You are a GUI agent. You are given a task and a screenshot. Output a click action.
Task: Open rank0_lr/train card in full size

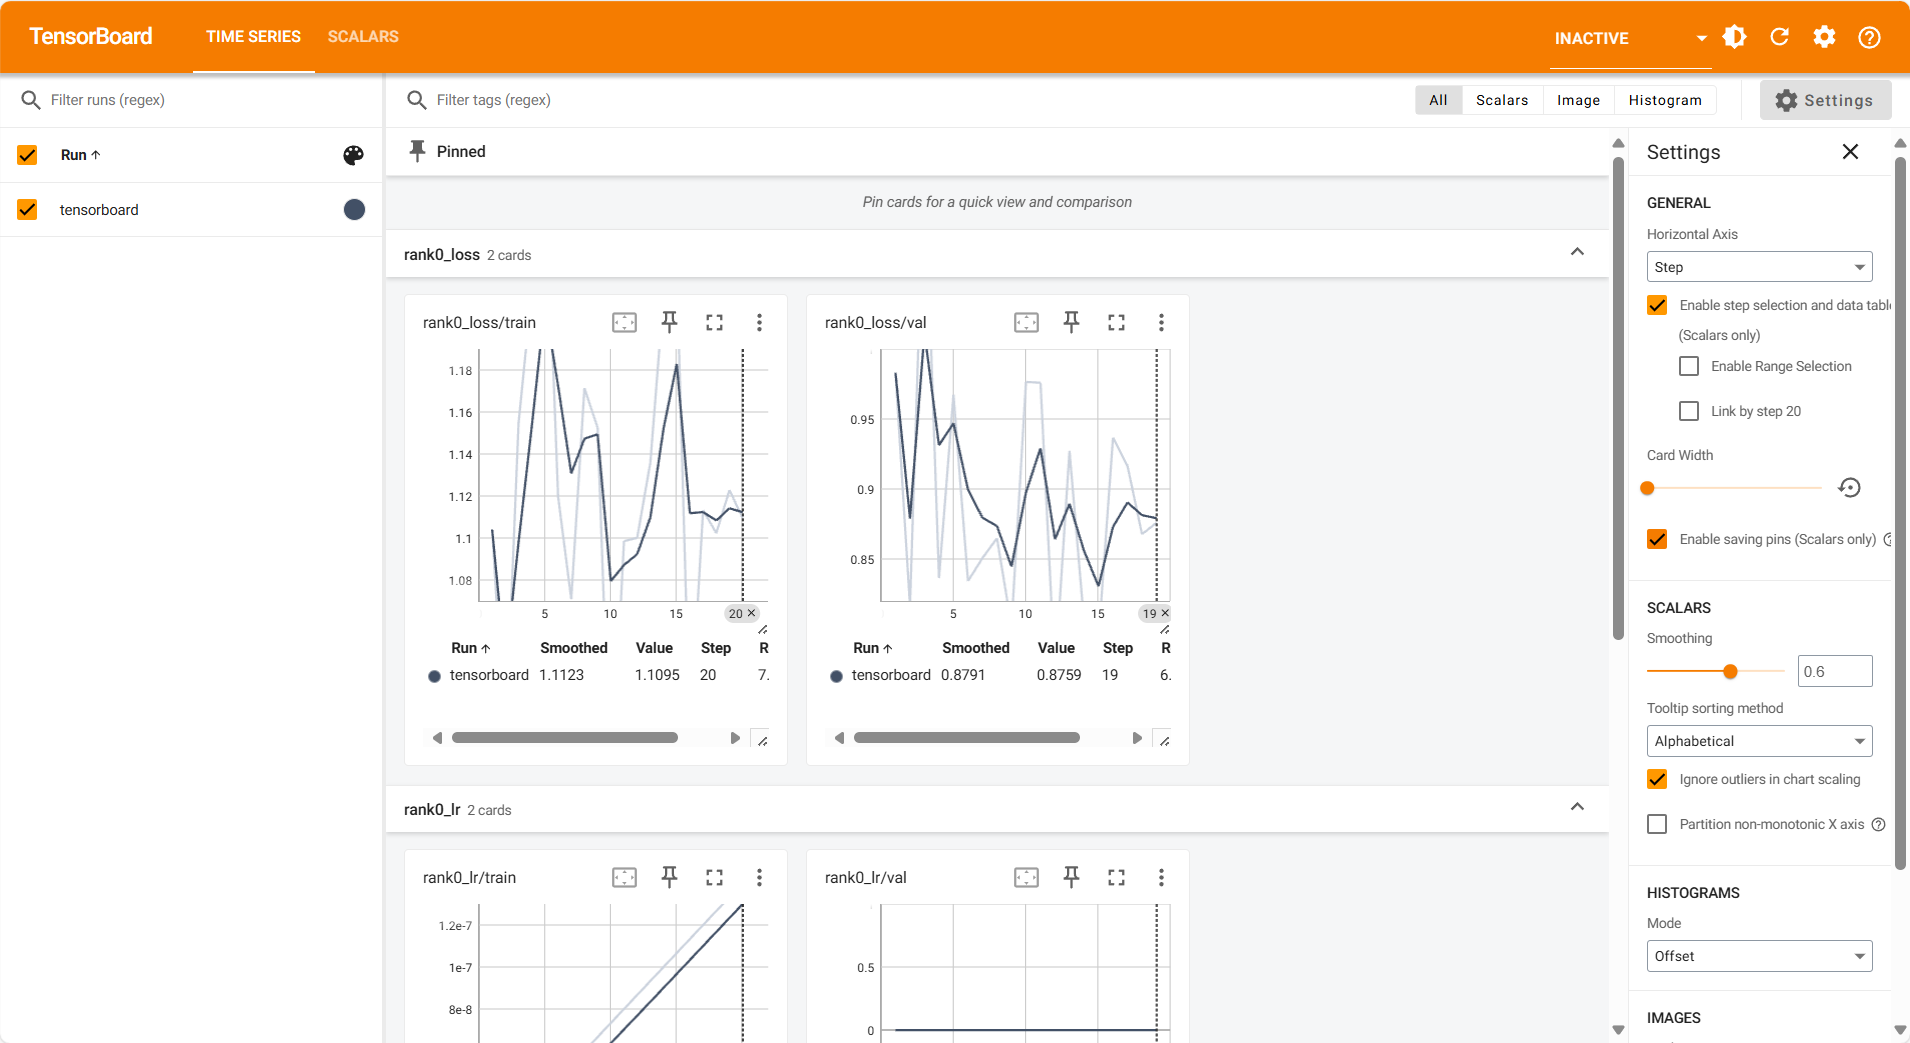point(714,877)
